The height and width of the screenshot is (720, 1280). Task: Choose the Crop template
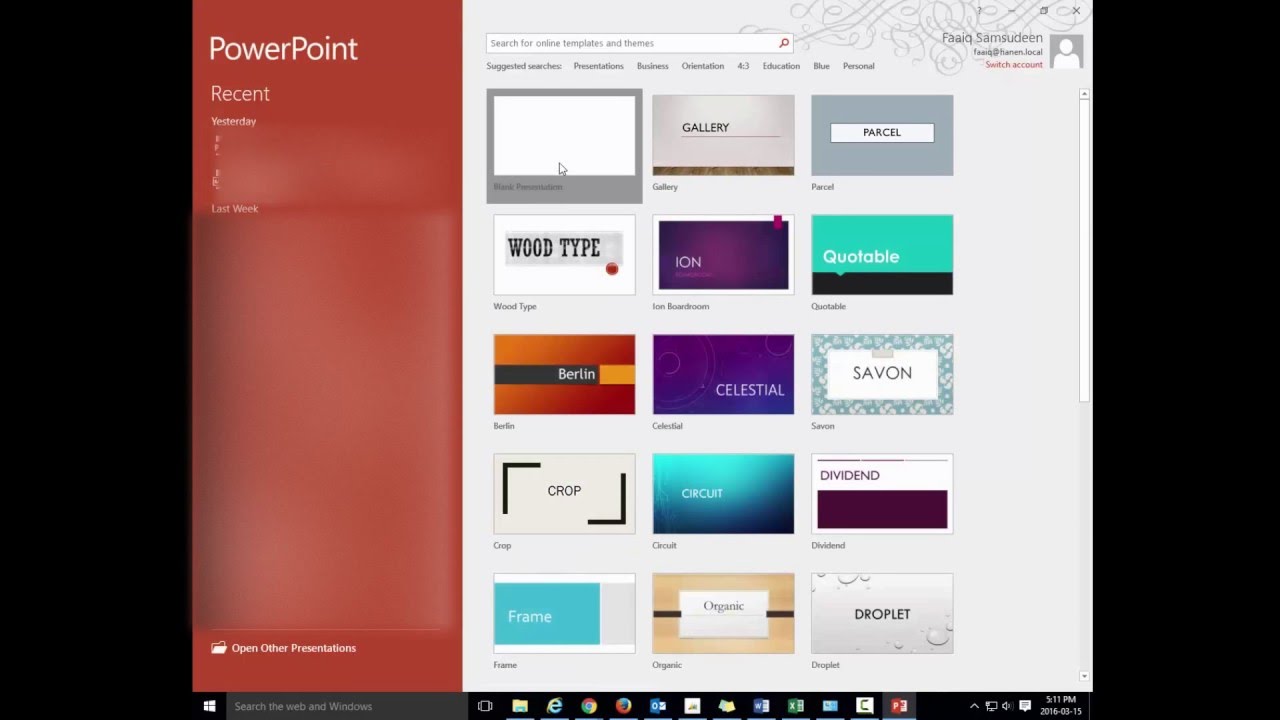click(564, 494)
